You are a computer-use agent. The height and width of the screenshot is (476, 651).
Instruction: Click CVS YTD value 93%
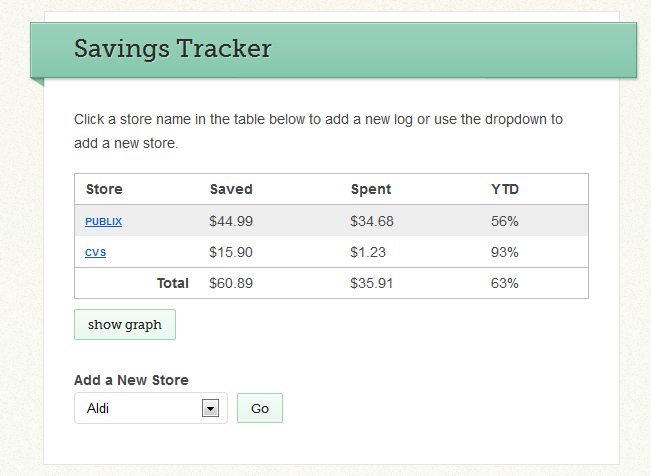coord(505,252)
